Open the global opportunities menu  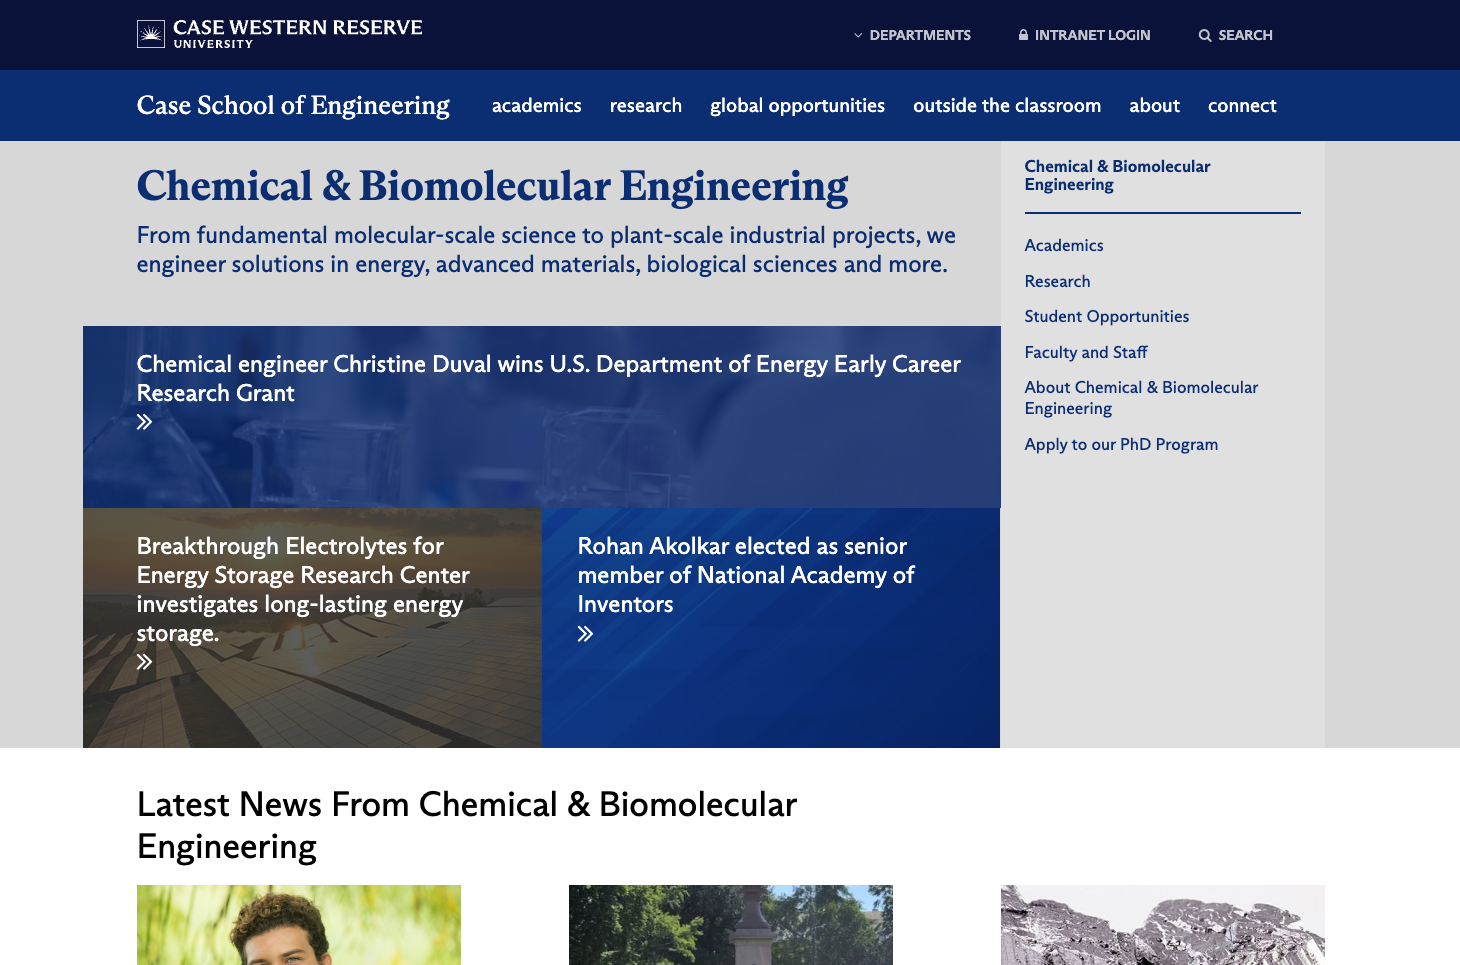tap(797, 106)
